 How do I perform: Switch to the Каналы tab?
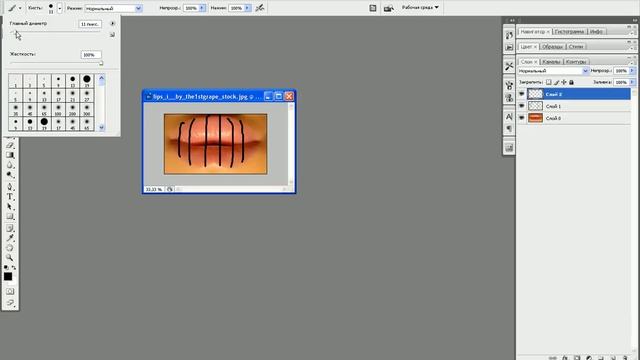tap(551, 62)
